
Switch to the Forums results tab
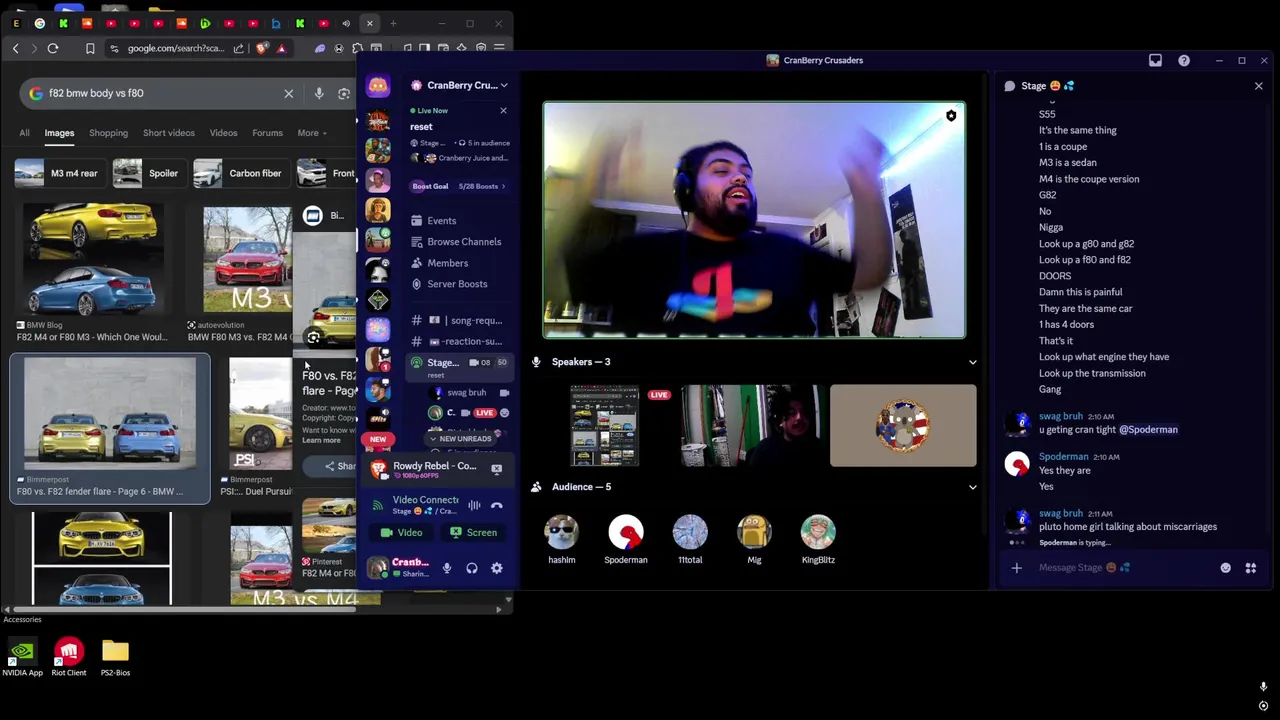coord(267,133)
